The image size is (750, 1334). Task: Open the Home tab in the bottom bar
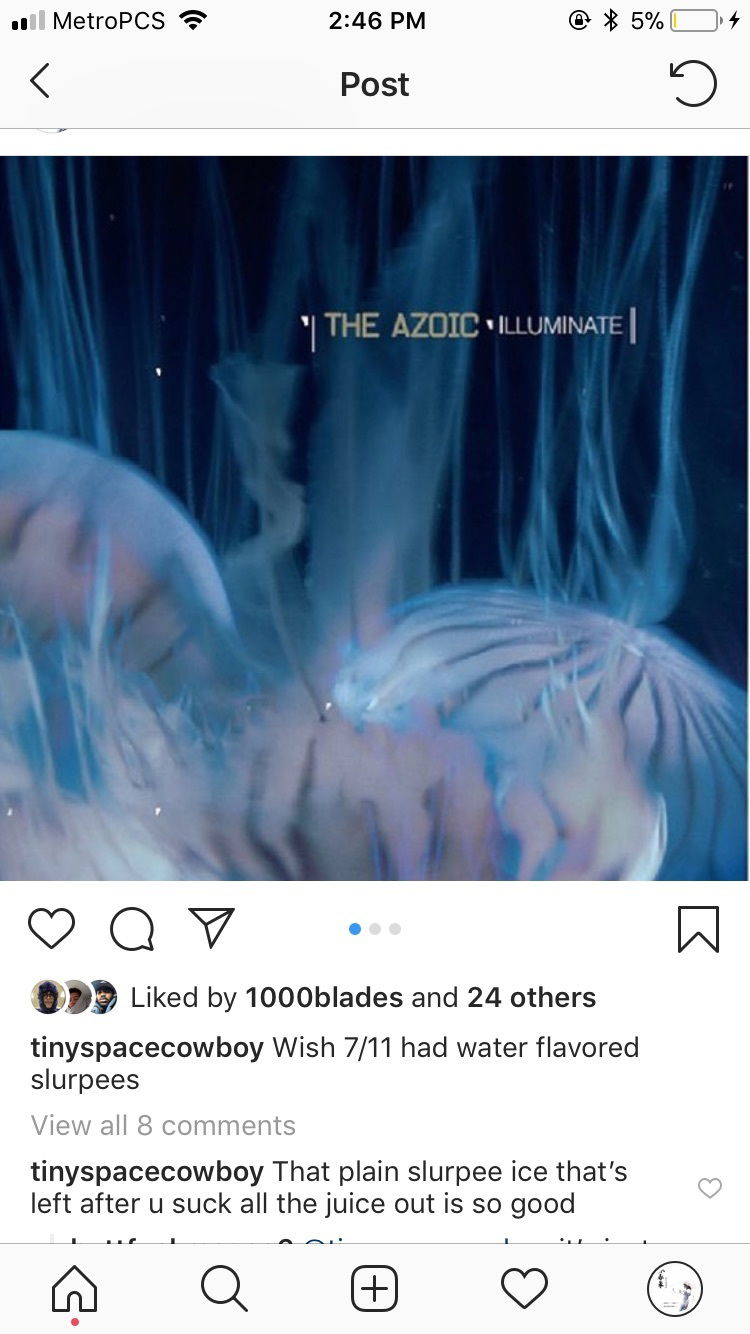75,1288
